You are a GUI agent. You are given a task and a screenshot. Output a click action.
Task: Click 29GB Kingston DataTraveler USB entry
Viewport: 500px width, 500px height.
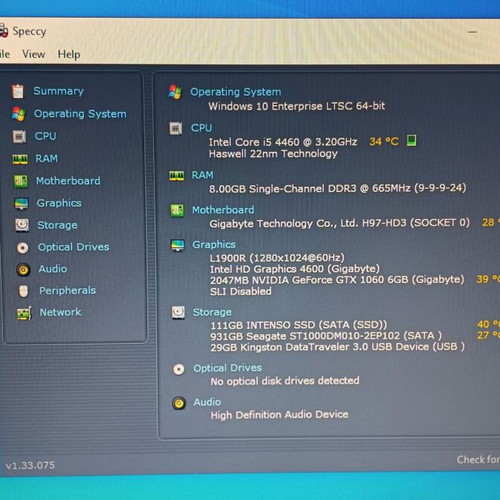(337, 347)
